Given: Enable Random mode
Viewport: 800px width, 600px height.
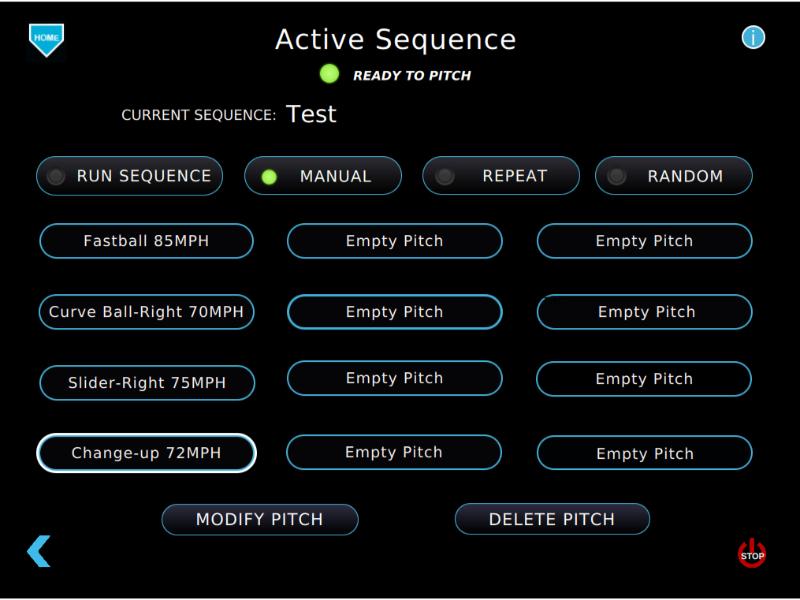Looking at the screenshot, I should (673, 176).
